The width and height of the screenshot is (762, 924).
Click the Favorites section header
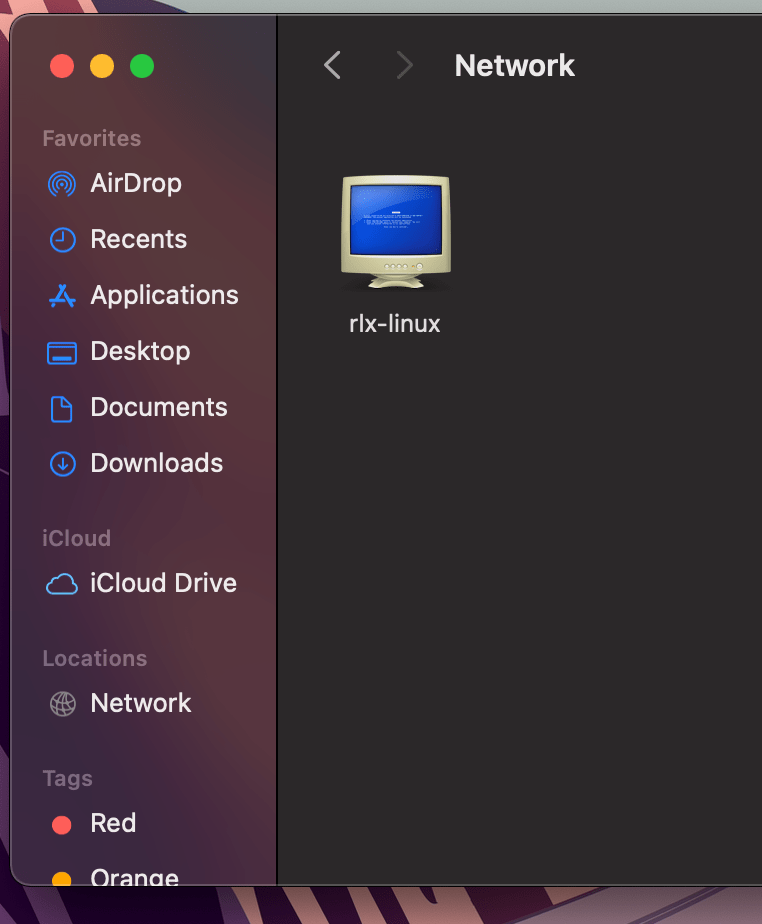[92, 138]
